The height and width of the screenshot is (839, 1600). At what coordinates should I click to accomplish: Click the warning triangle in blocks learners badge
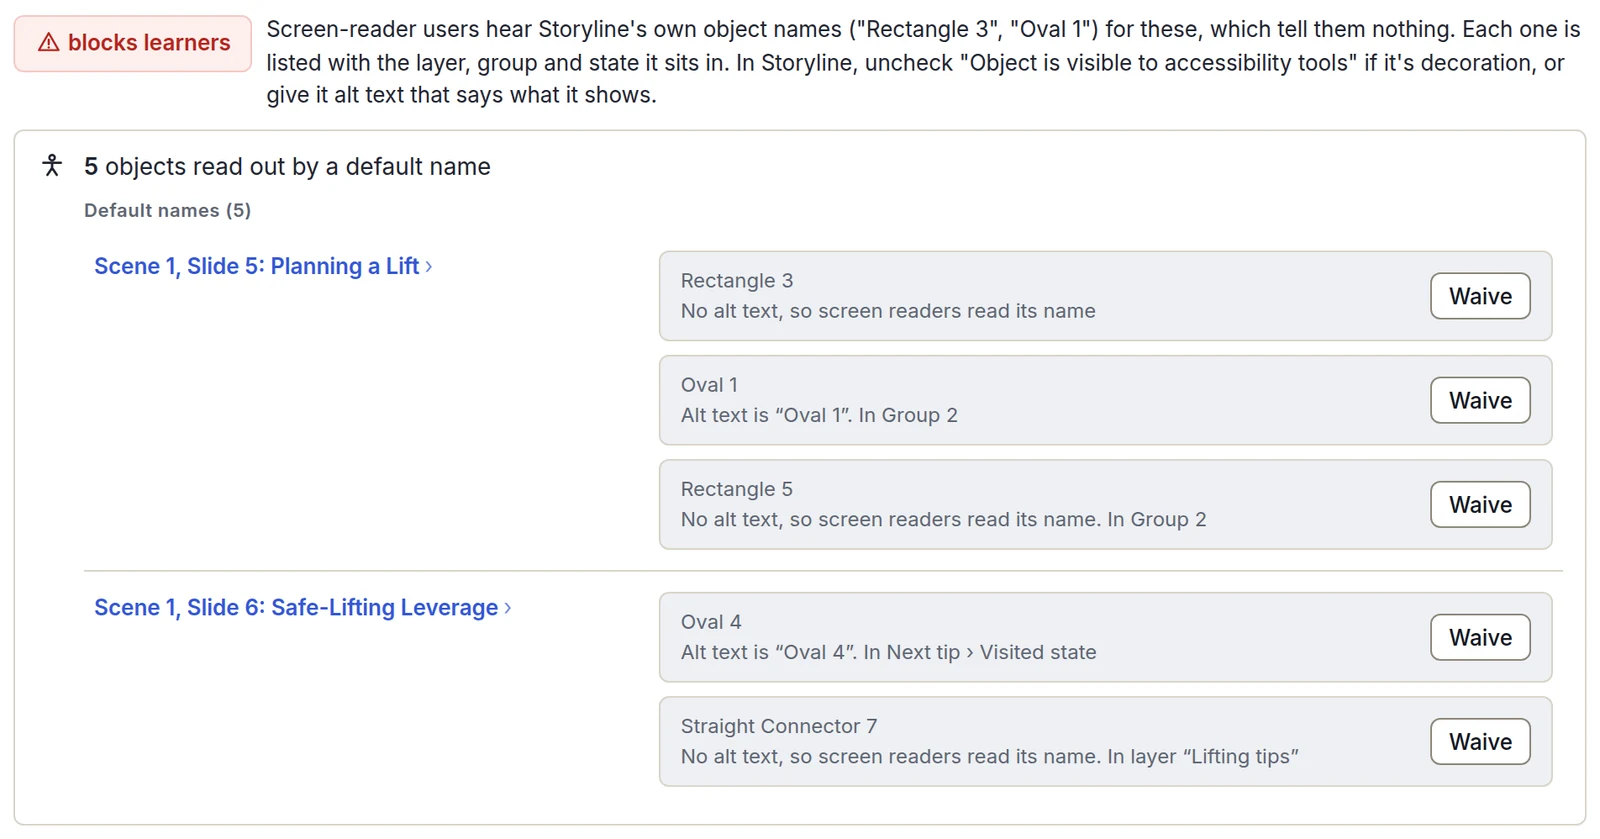[x=48, y=43]
